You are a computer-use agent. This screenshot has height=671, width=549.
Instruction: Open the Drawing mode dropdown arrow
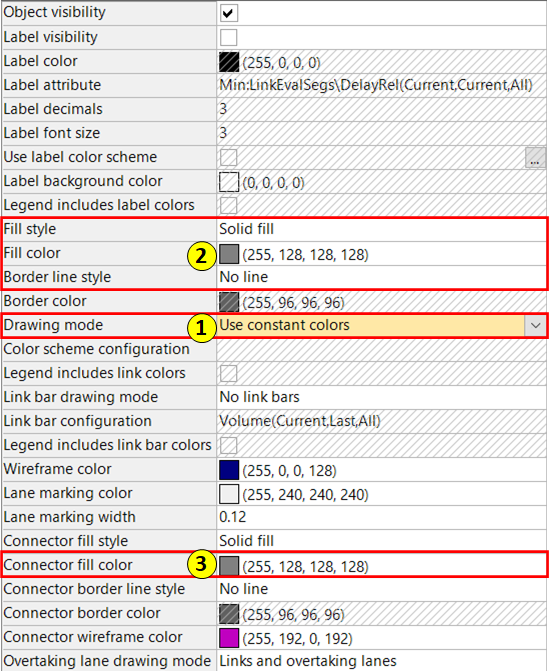pyautogui.click(x=535, y=326)
